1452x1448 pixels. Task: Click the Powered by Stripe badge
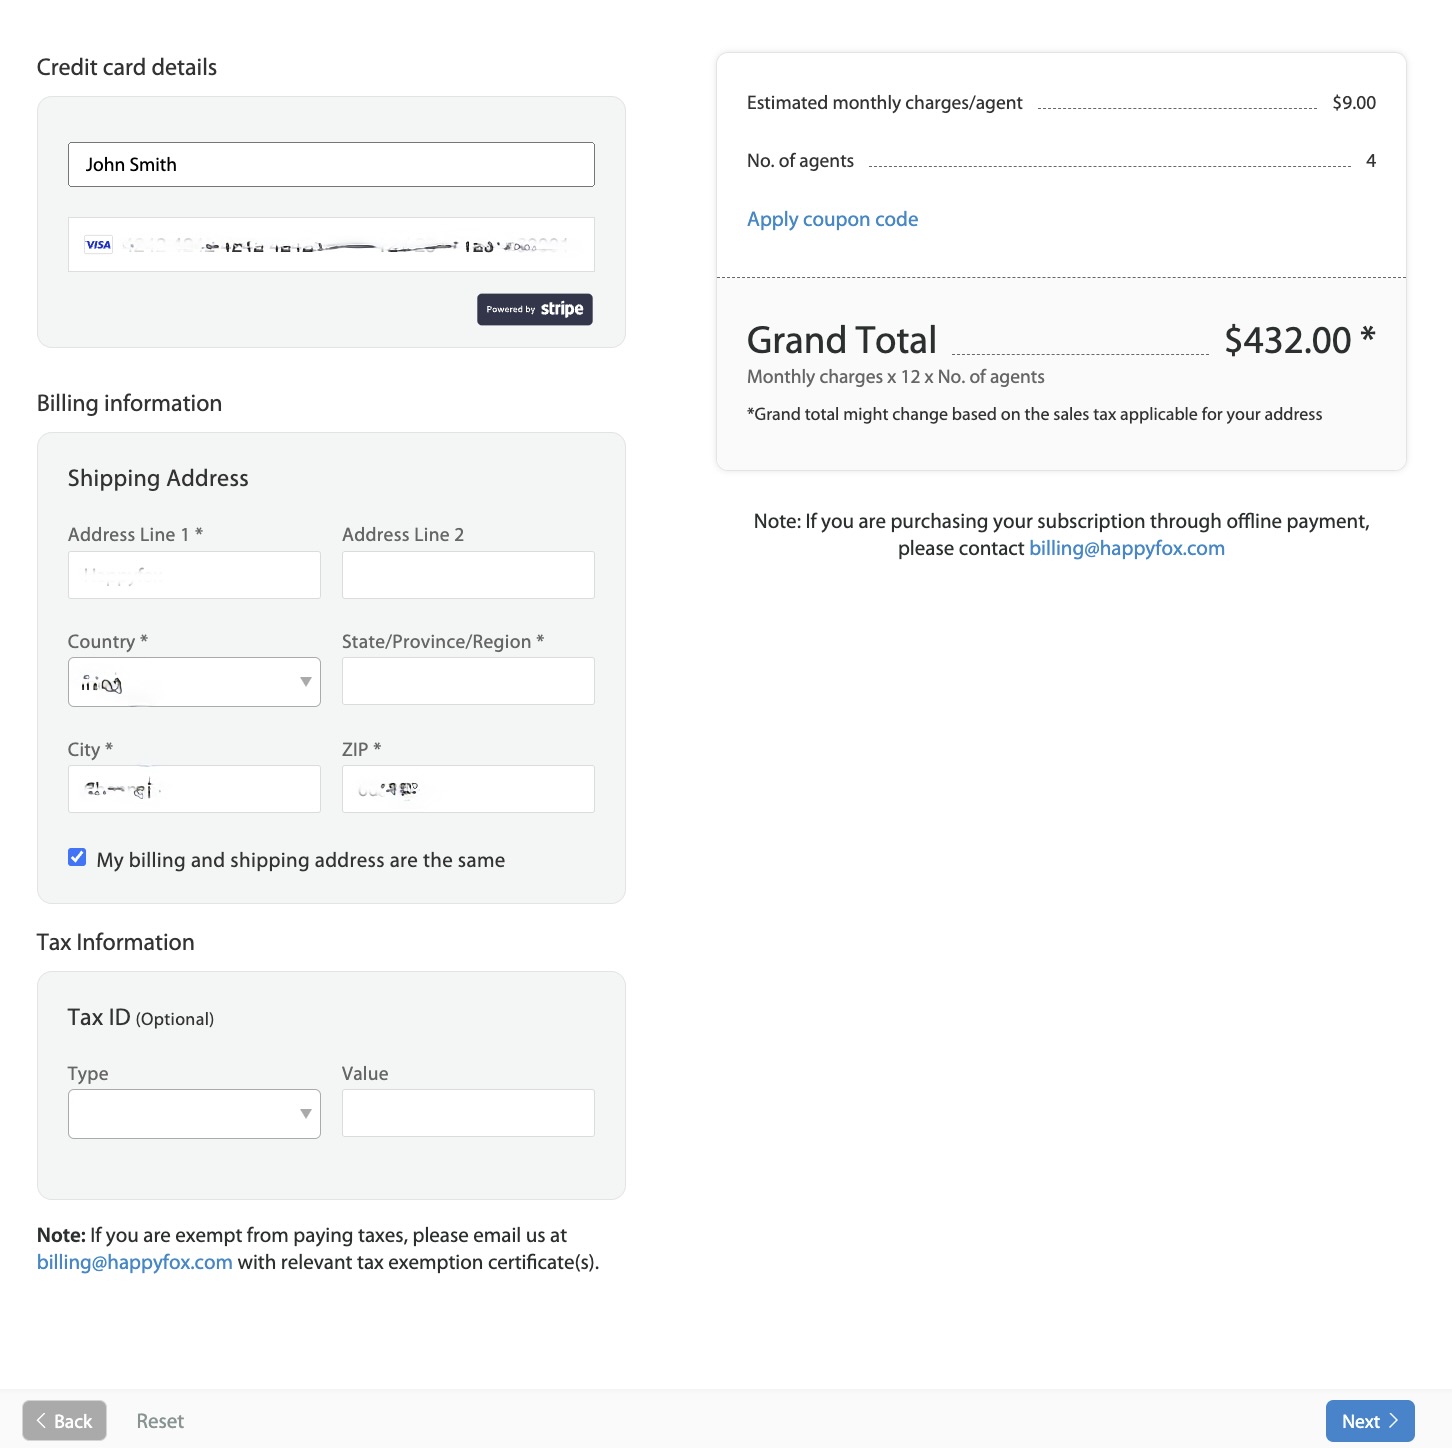click(535, 309)
